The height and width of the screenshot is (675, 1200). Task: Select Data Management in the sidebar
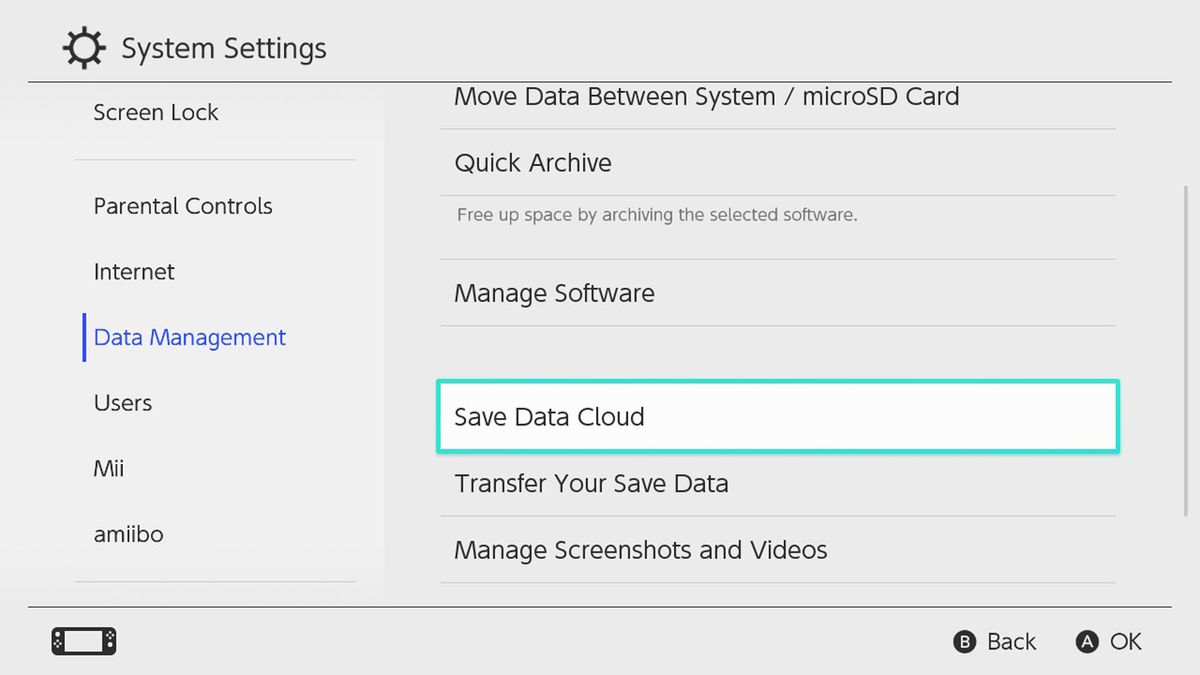point(188,337)
